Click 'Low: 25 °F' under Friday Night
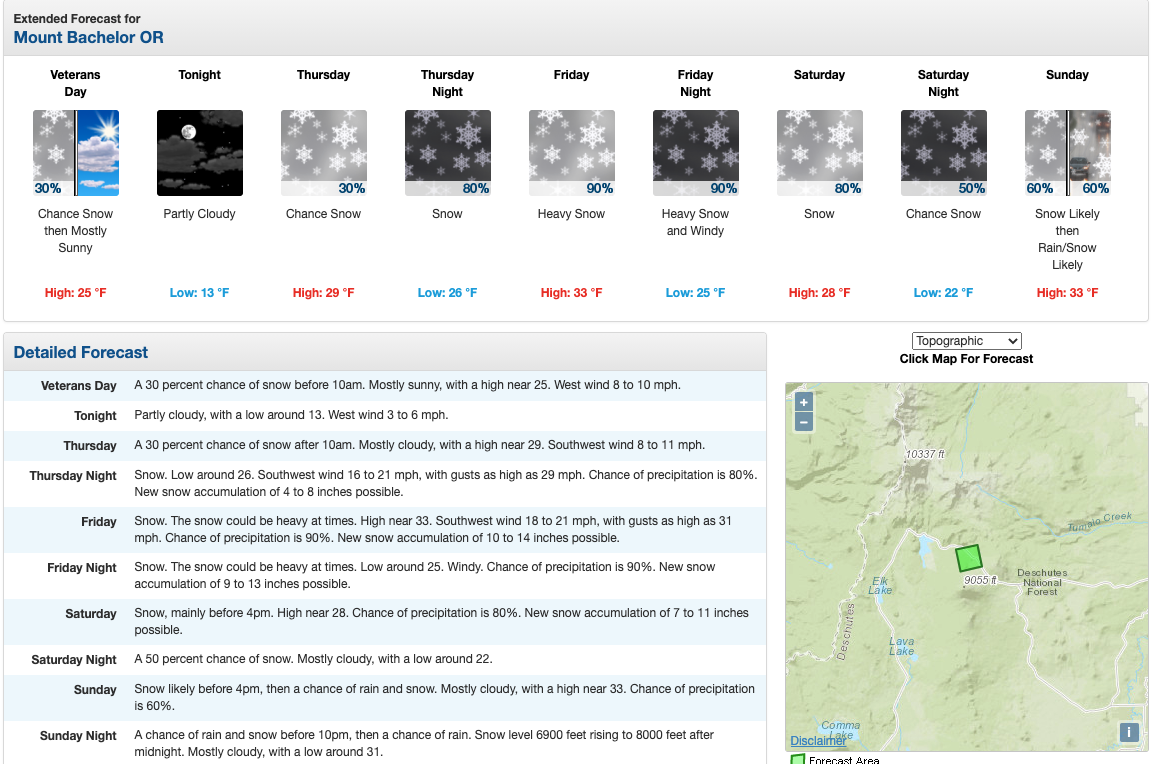 pyautogui.click(x=695, y=292)
